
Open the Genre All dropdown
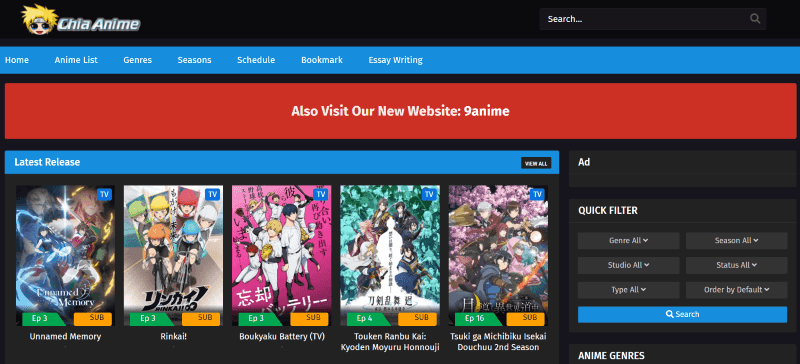[x=629, y=240]
